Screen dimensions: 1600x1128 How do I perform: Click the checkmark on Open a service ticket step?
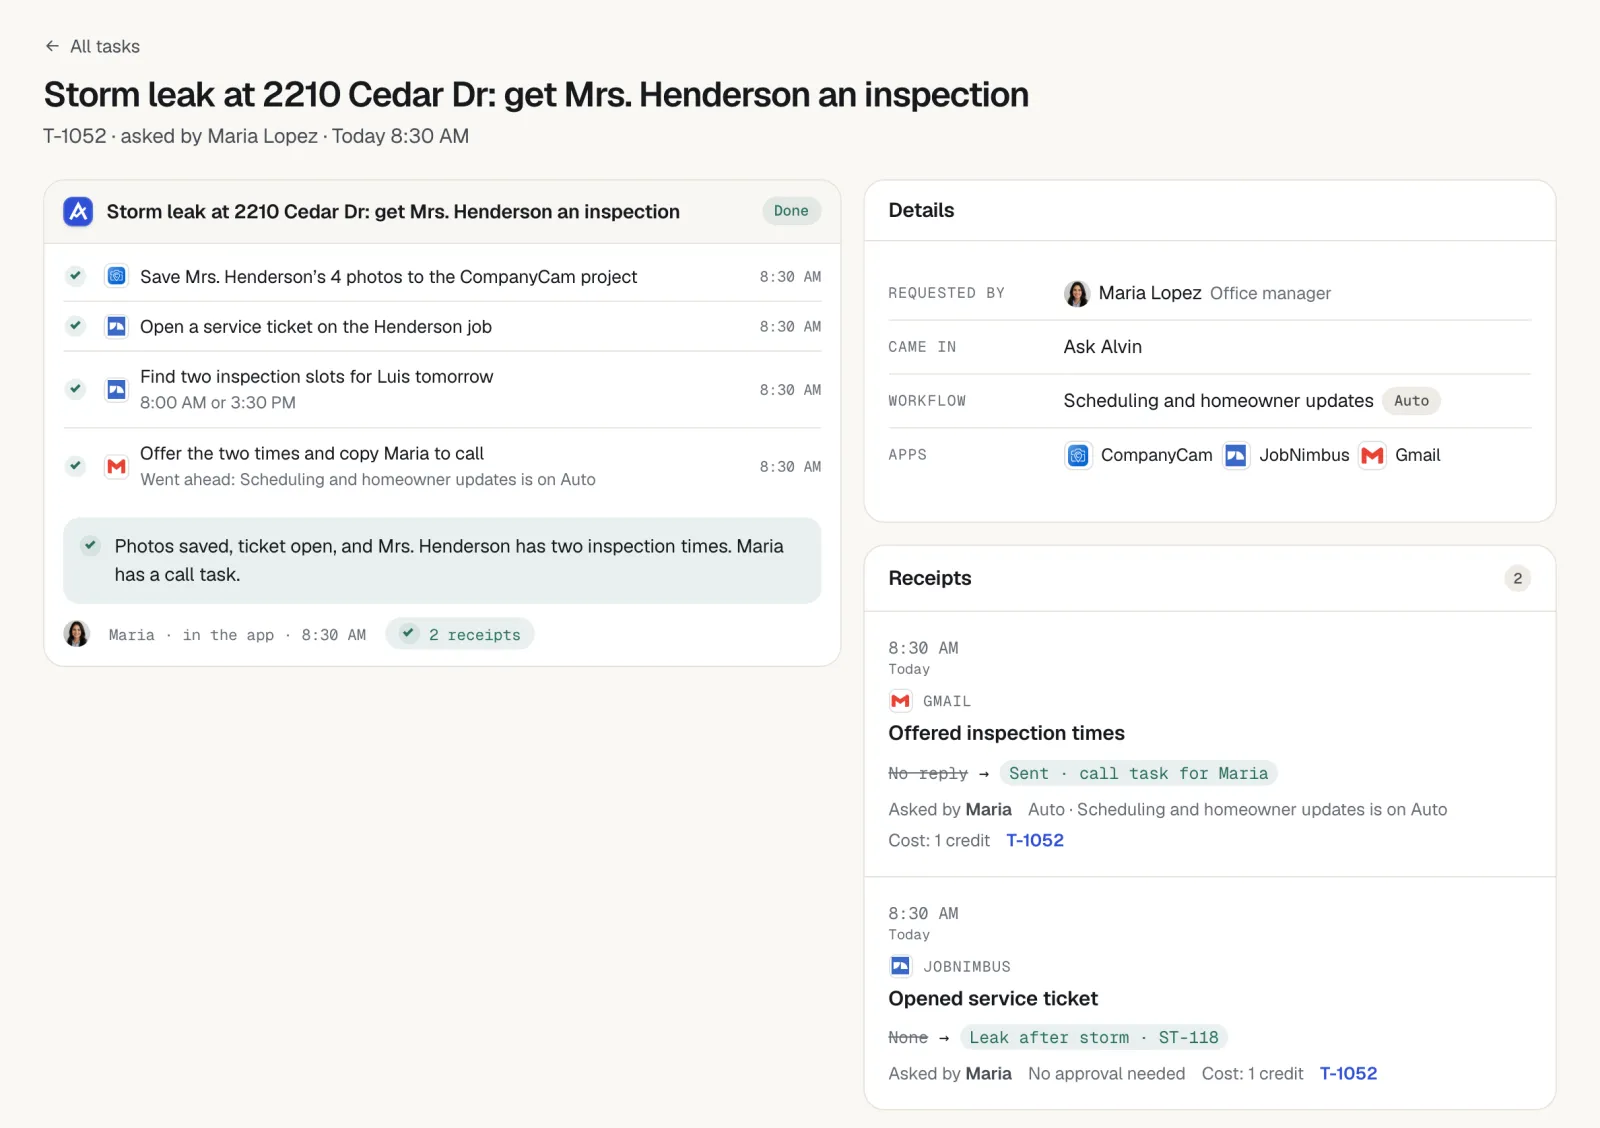[x=76, y=326]
